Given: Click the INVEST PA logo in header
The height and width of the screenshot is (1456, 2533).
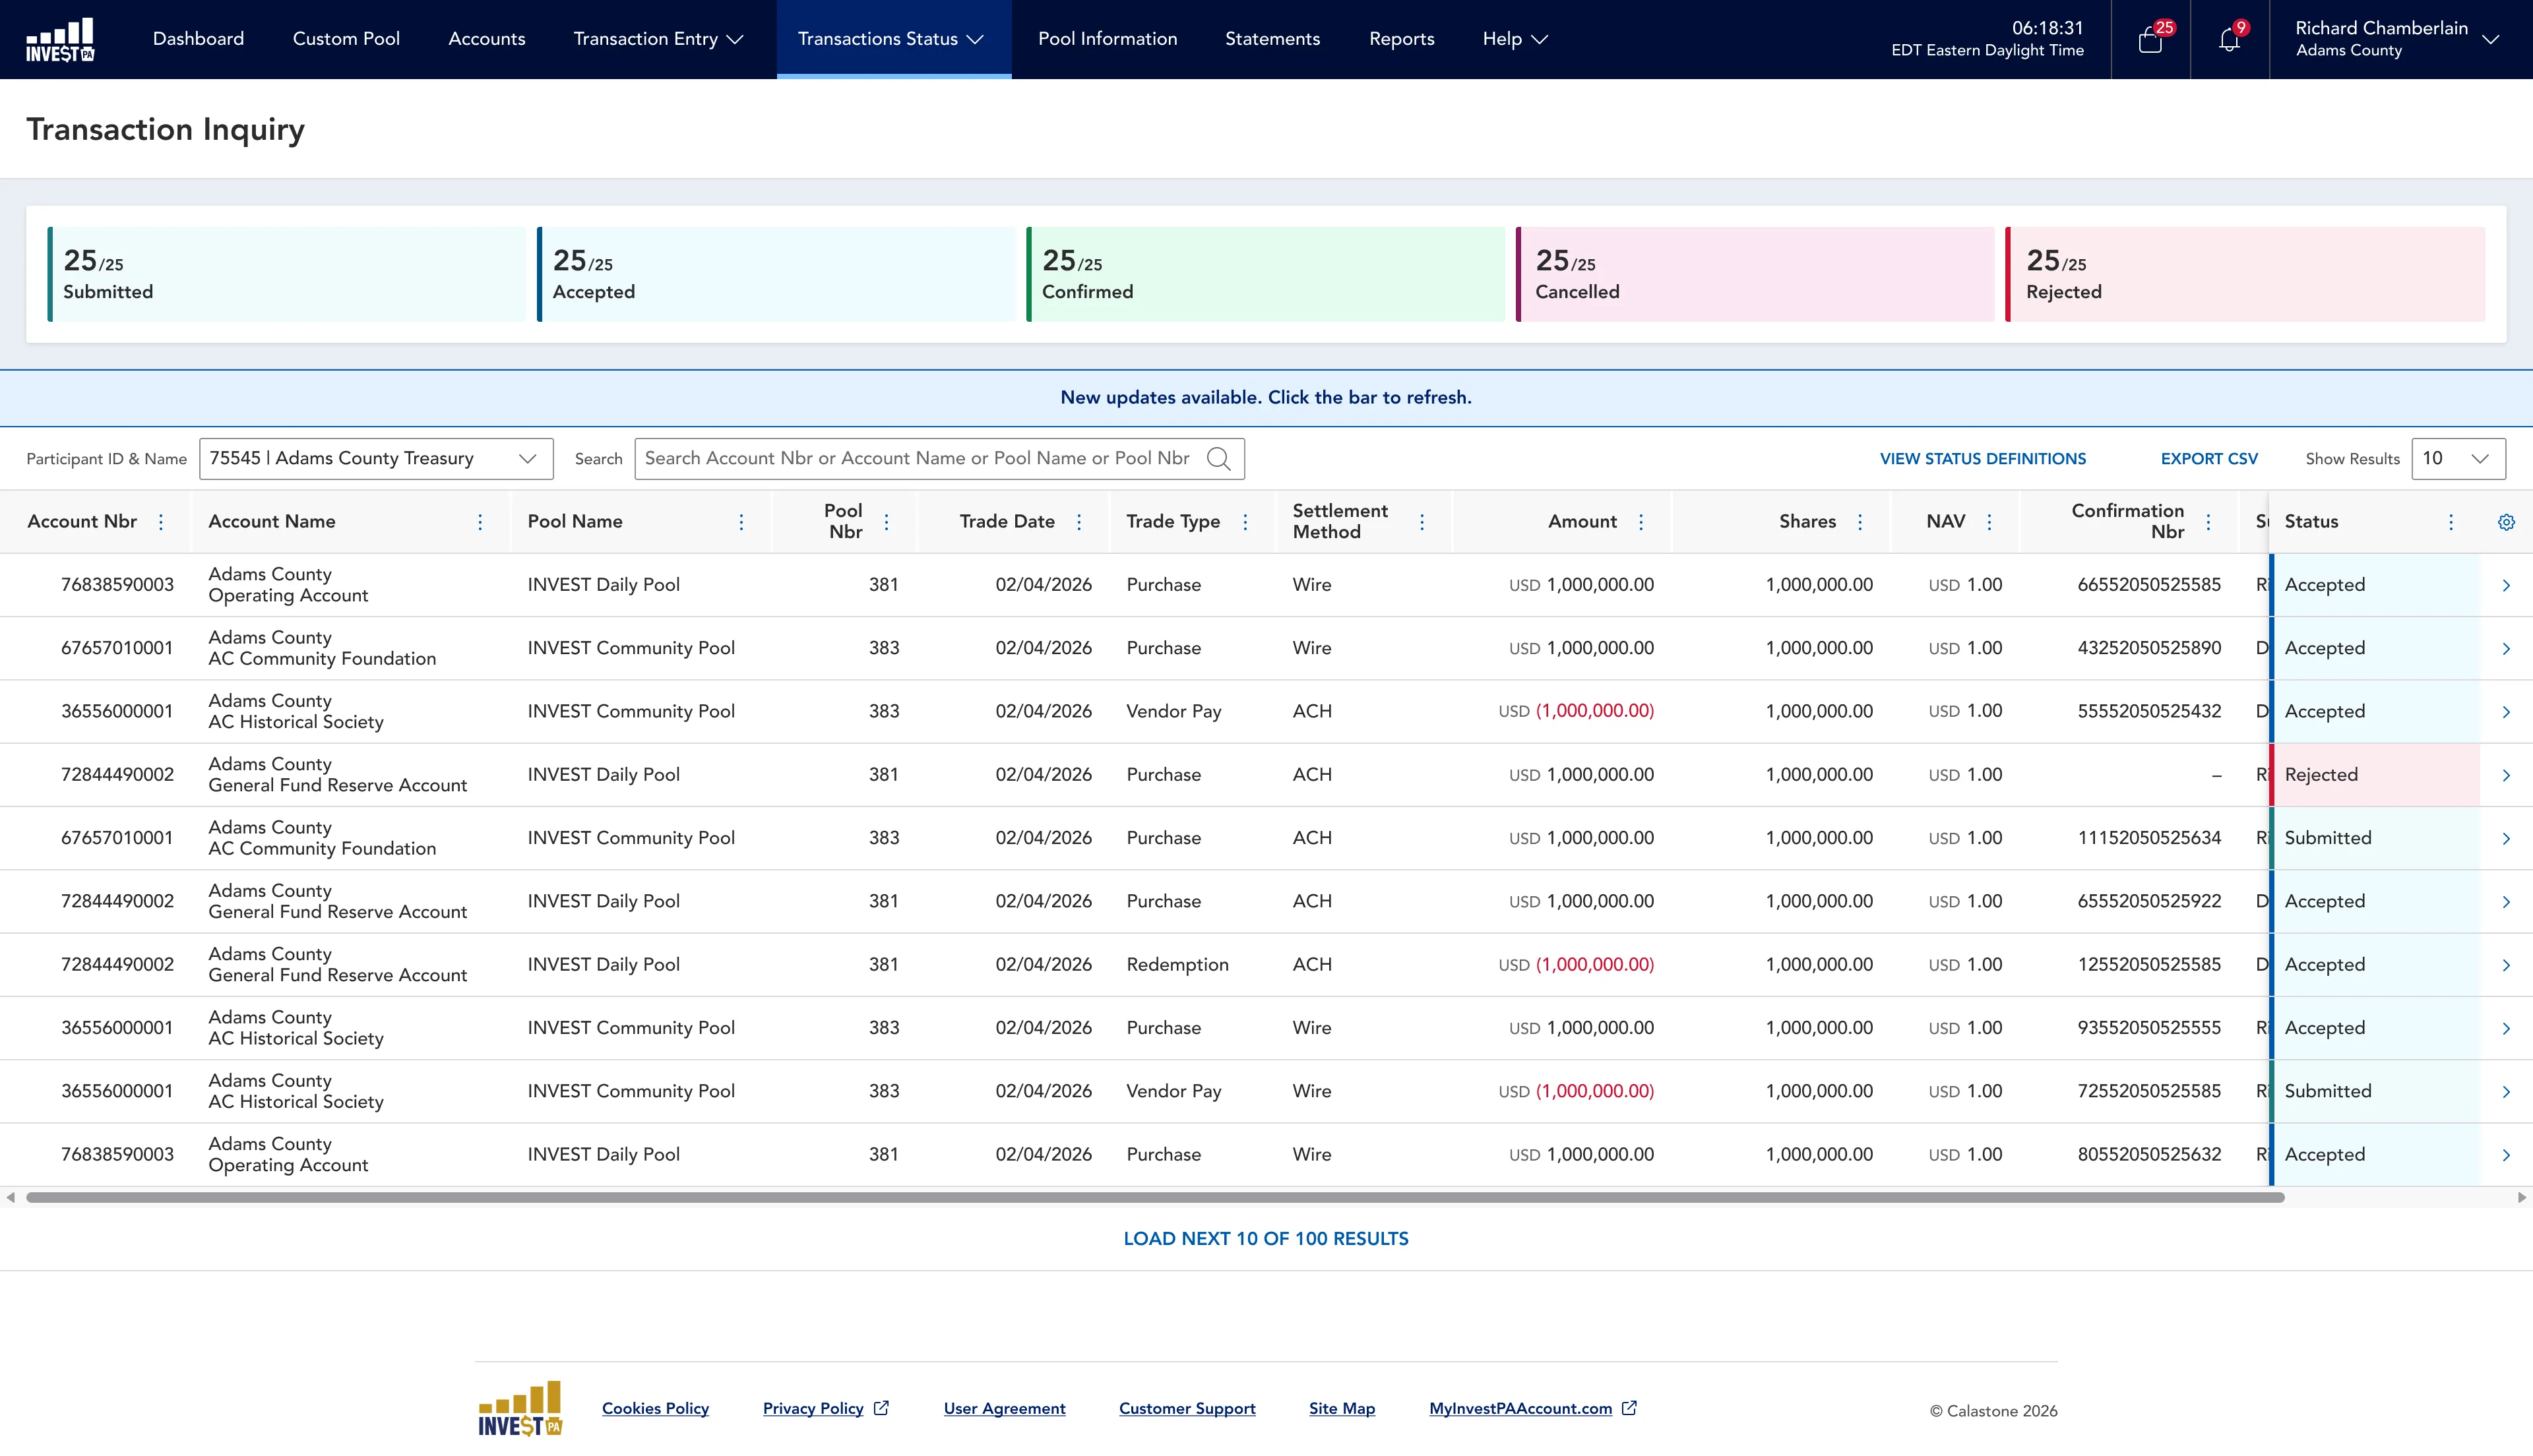Looking at the screenshot, I should tap(60, 40).
